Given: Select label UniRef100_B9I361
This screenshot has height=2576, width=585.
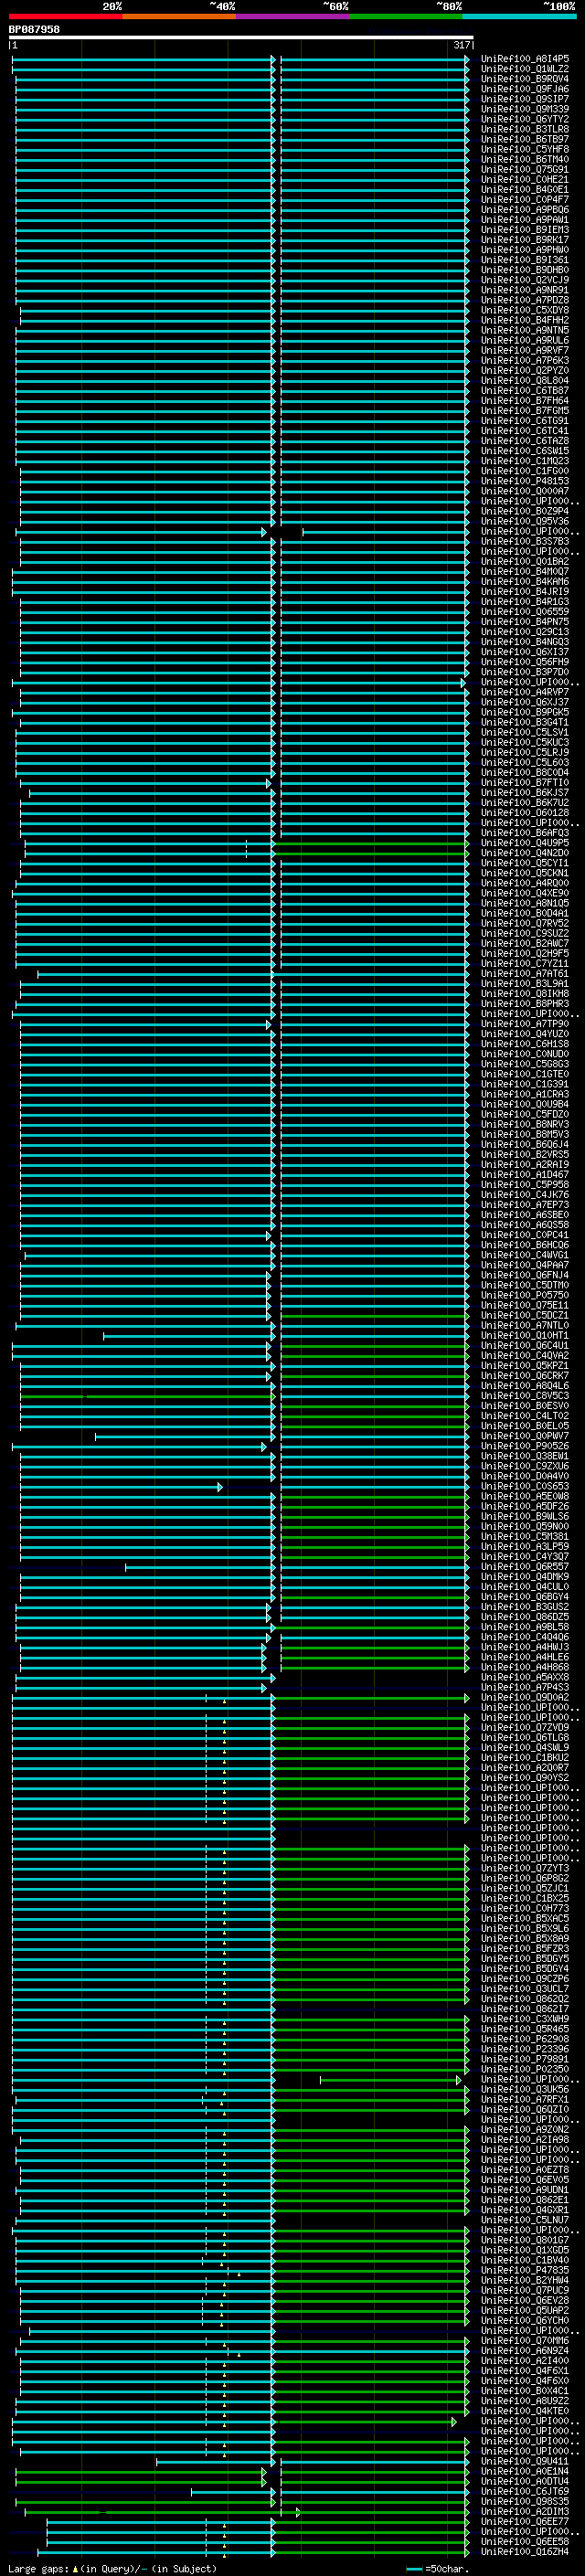Looking at the screenshot, I should pos(525,260).
